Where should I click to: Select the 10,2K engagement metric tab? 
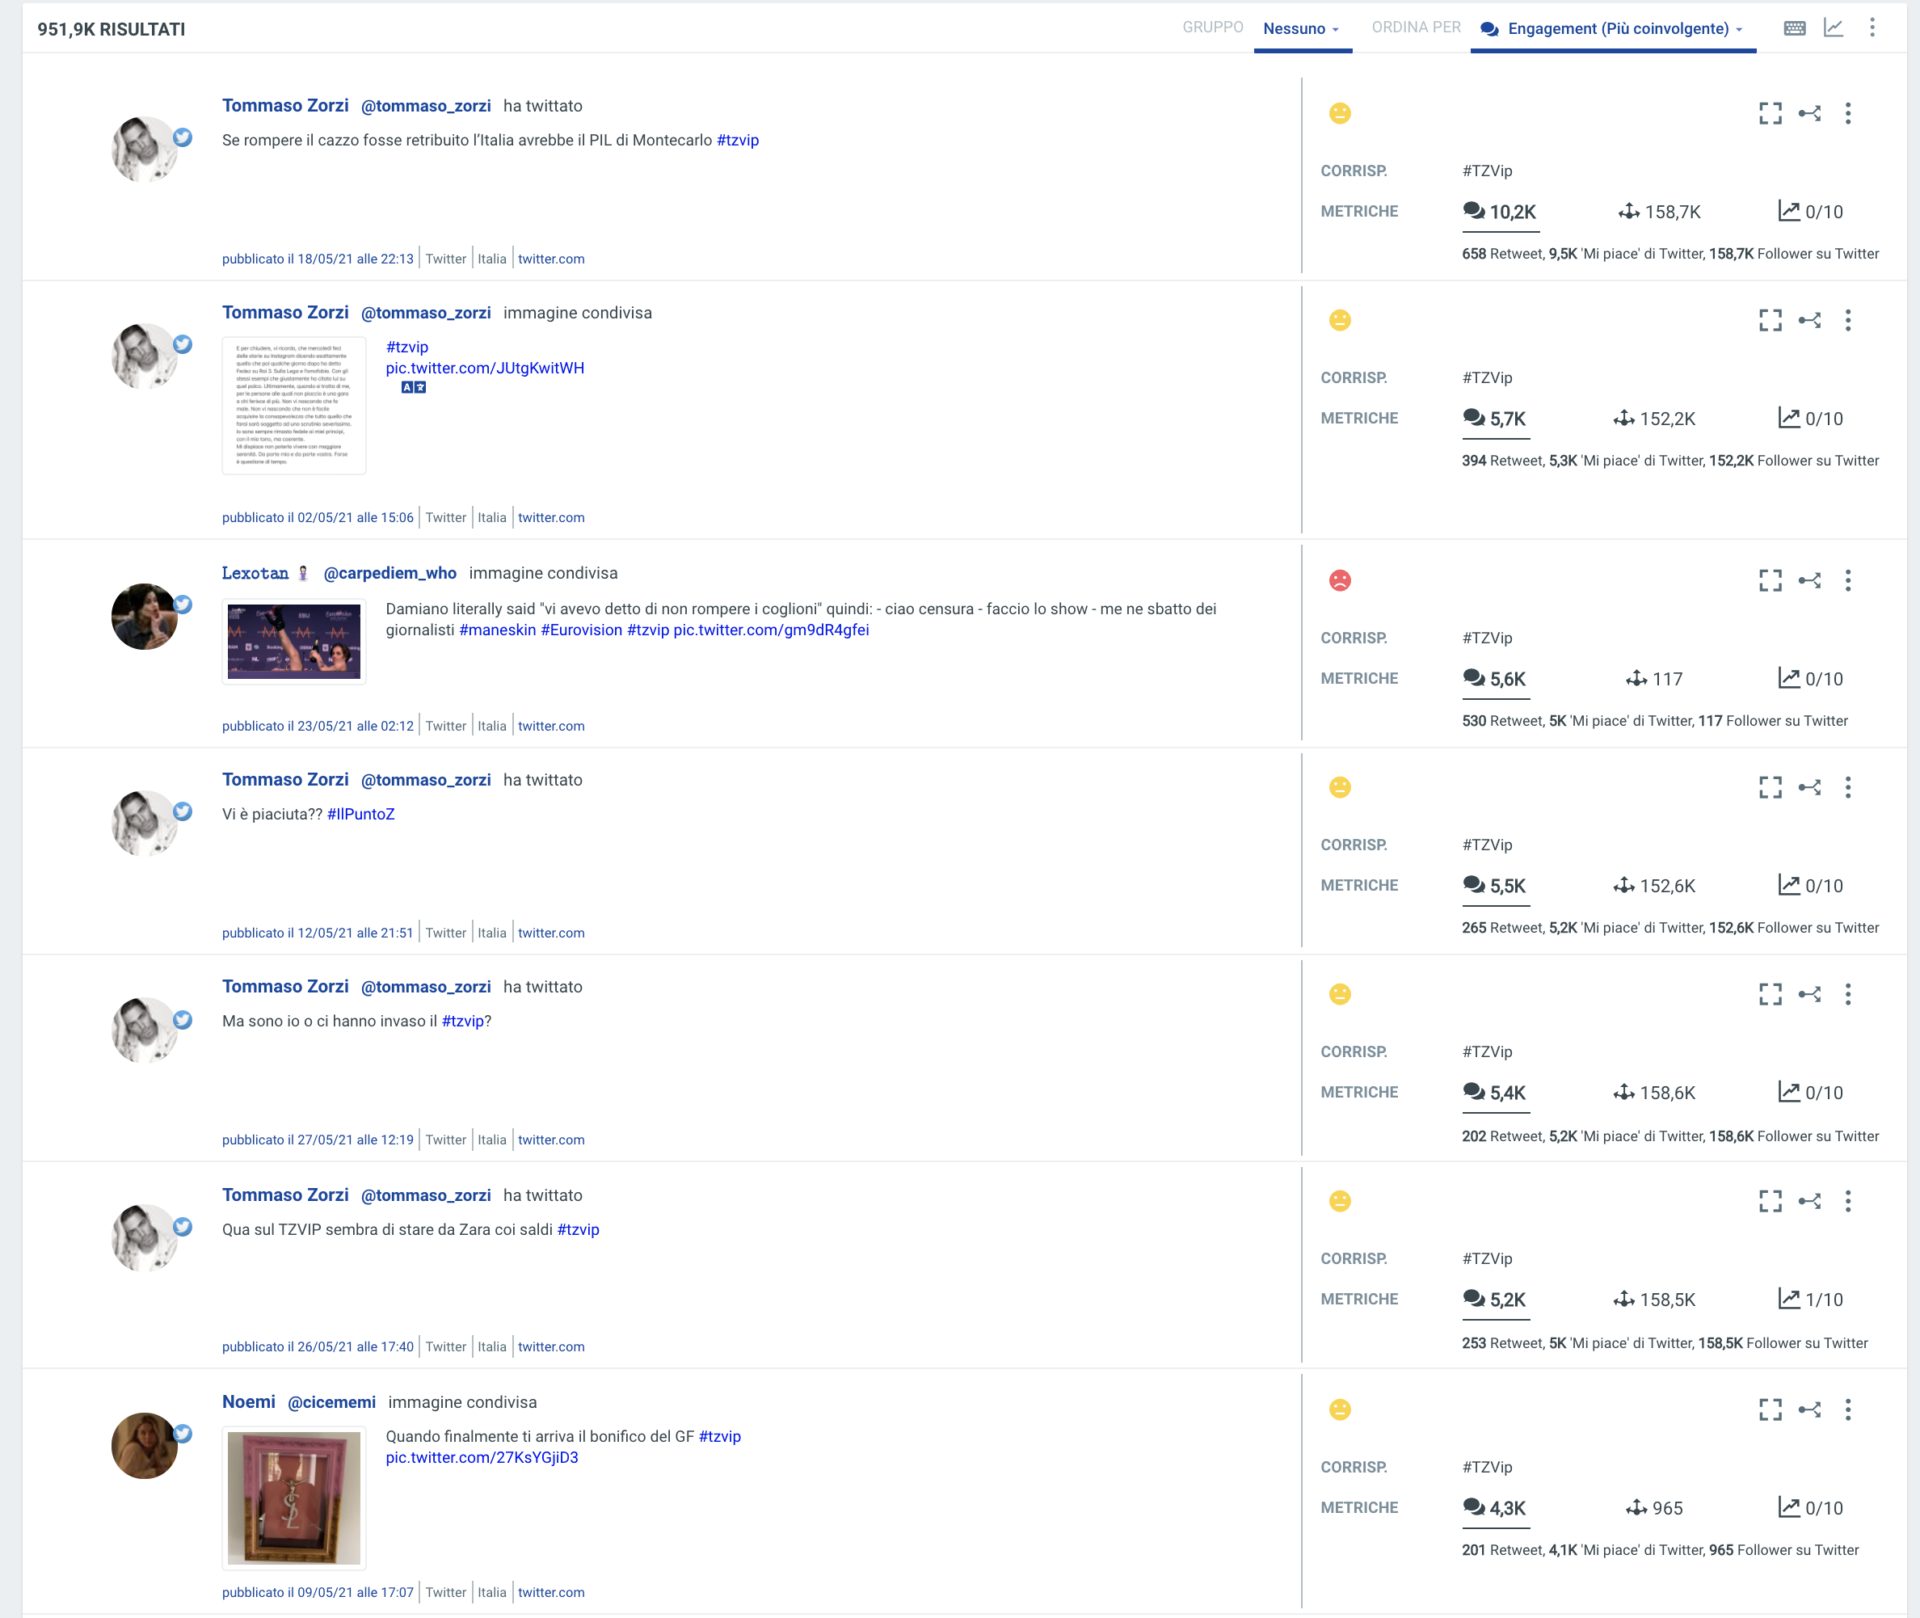[x=1499, y=212]
